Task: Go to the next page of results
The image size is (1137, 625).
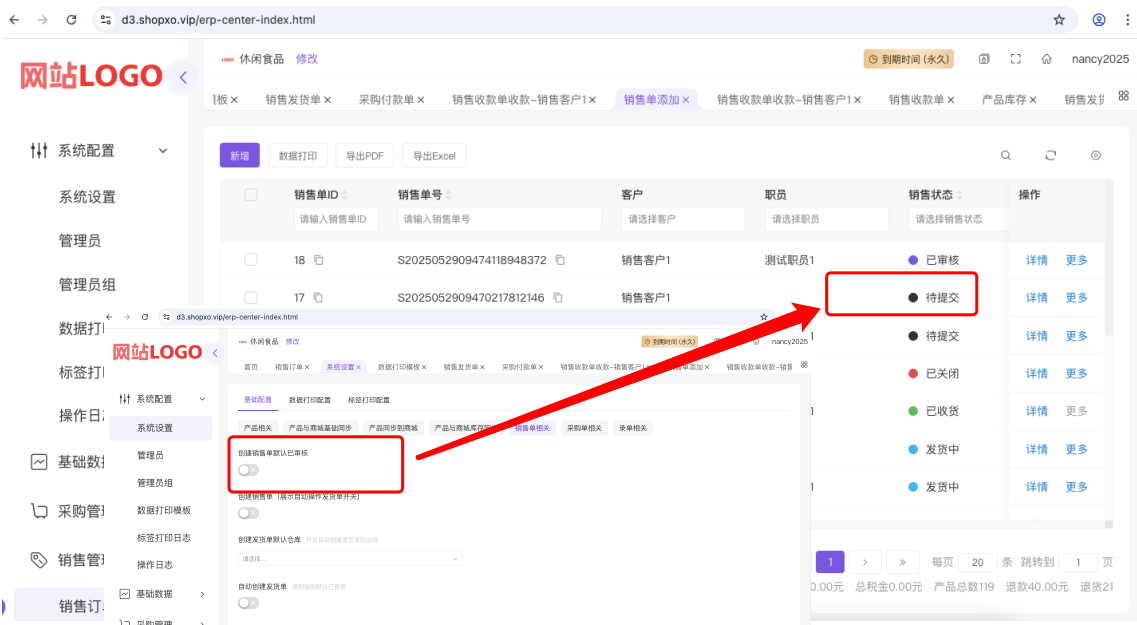Action: point(865,562)
